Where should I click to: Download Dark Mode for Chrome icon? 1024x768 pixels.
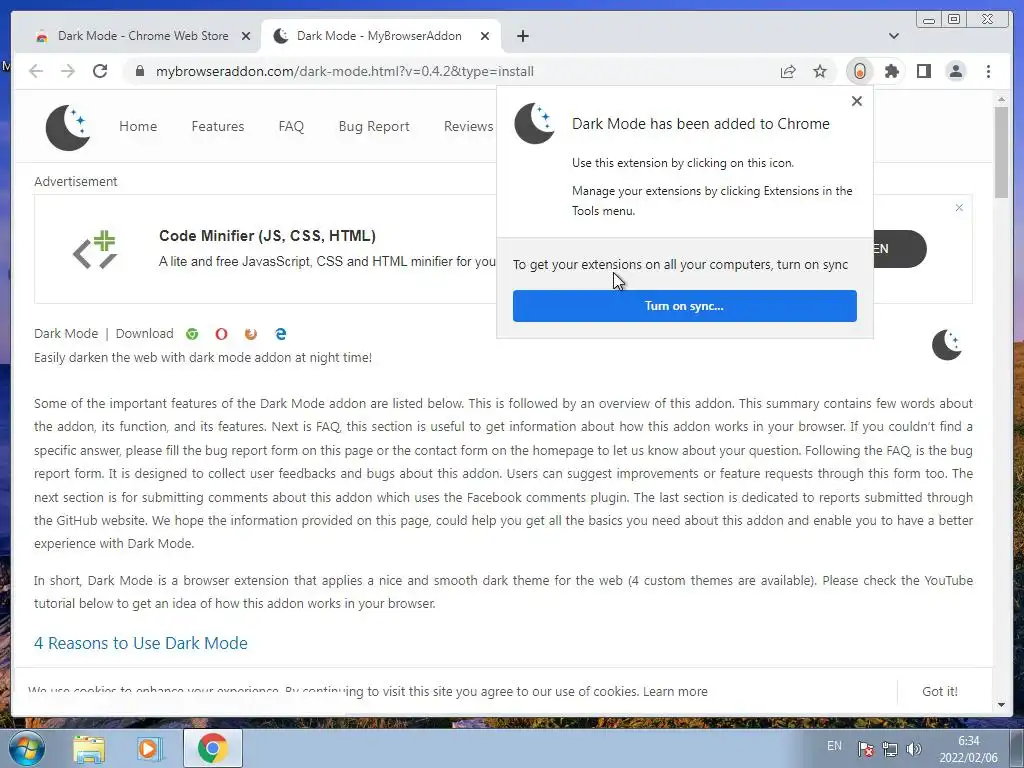click(x=192, y=334)
